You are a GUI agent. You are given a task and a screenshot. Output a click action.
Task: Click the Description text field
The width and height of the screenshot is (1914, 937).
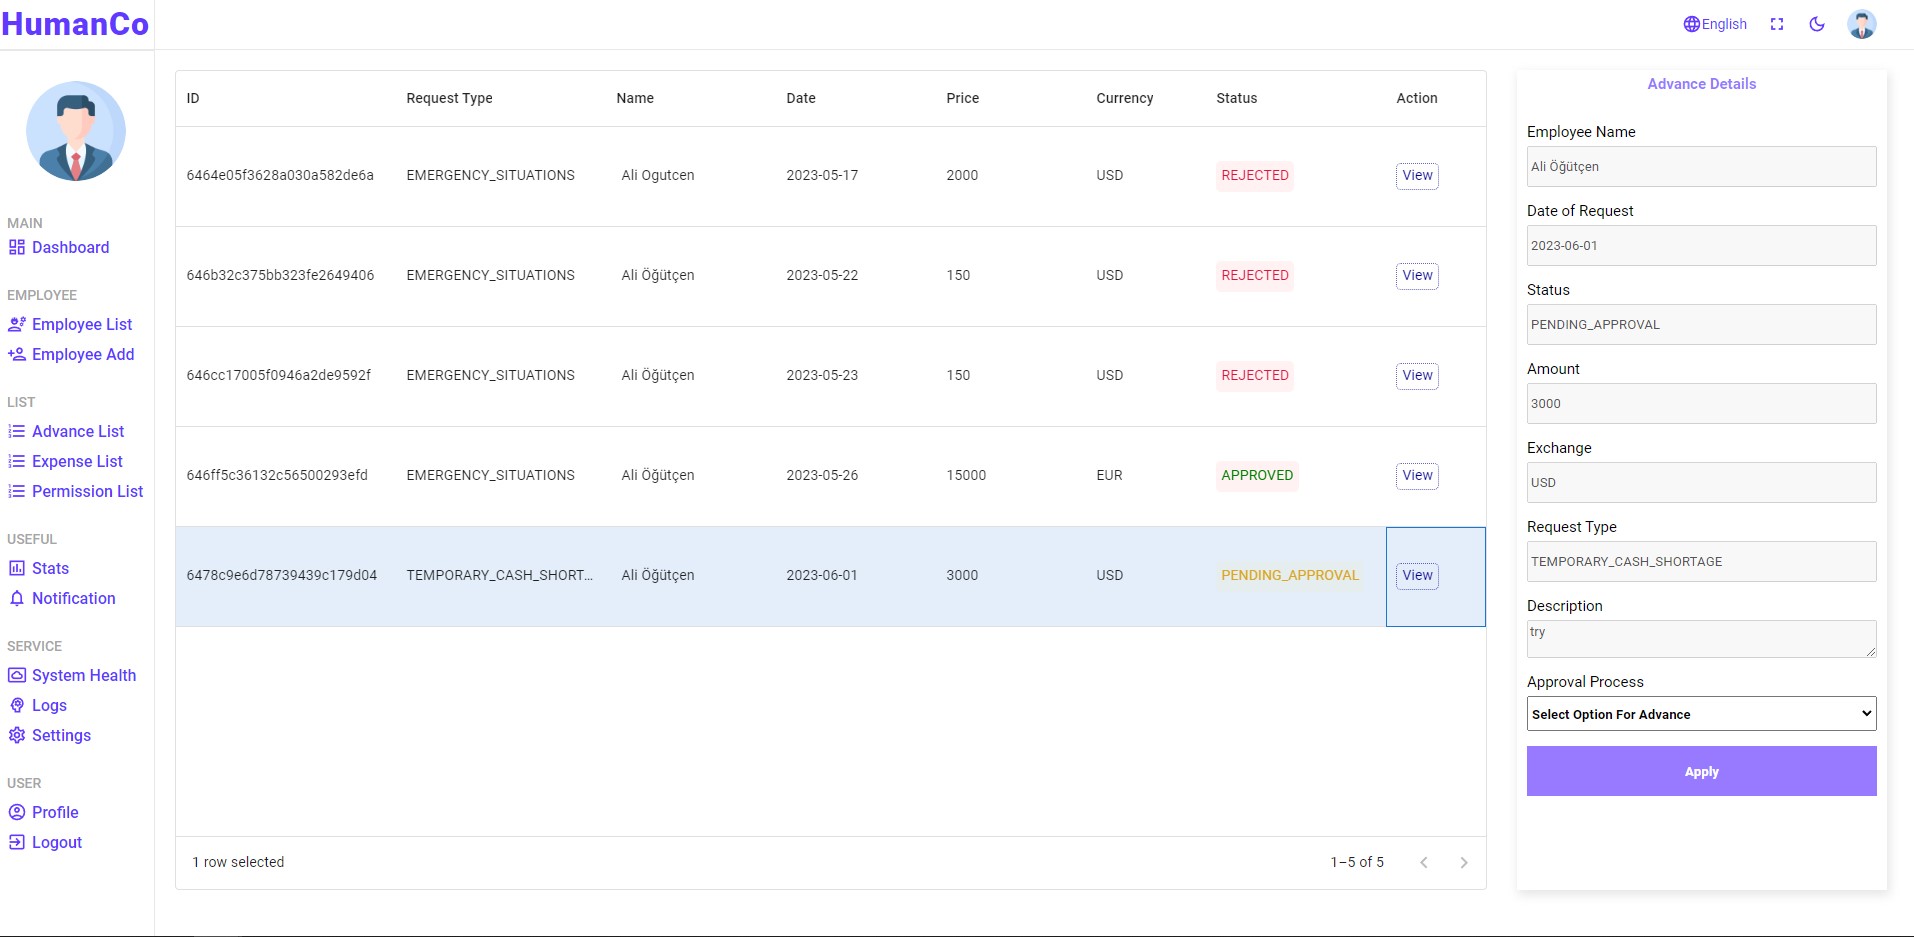1700,638
